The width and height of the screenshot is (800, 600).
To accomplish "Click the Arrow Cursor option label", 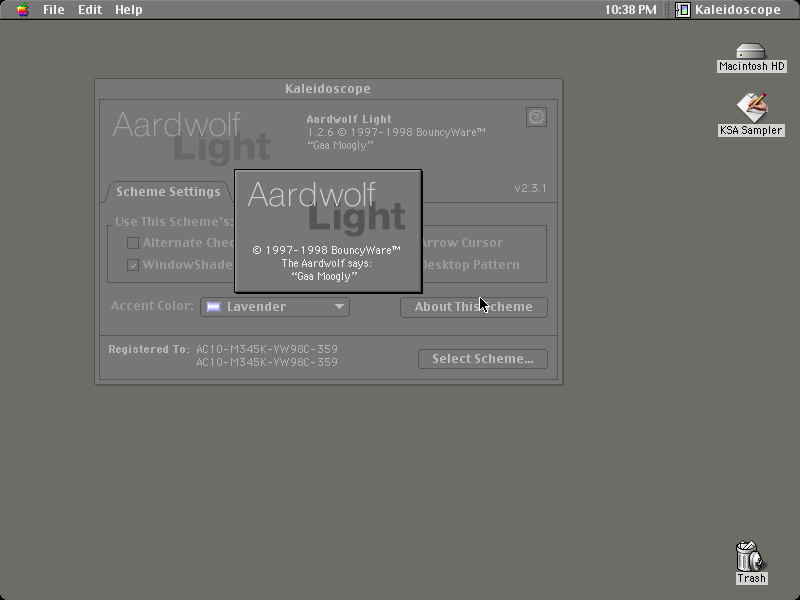I will pyautogui.click(x=462, y=243).
